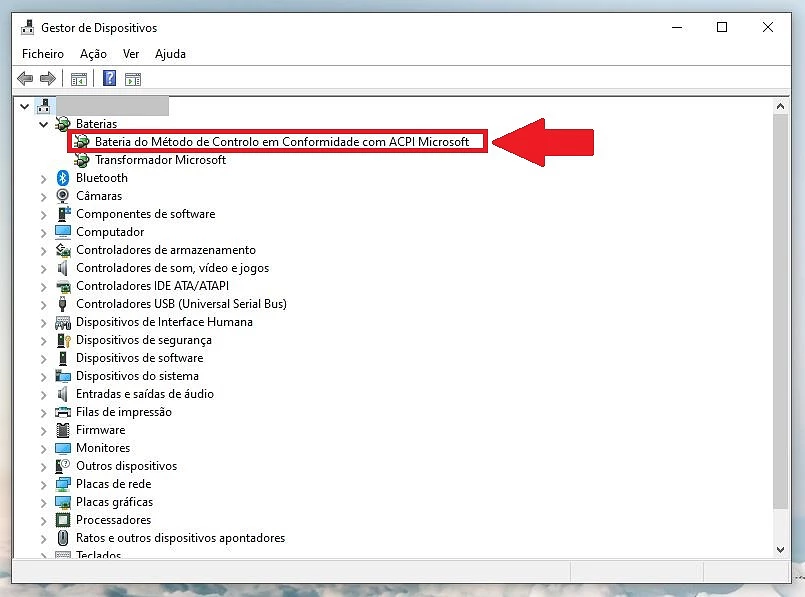
Task: Click the Controladores USB plug icon
Action: pyautogui.click(x=63, y=304)
